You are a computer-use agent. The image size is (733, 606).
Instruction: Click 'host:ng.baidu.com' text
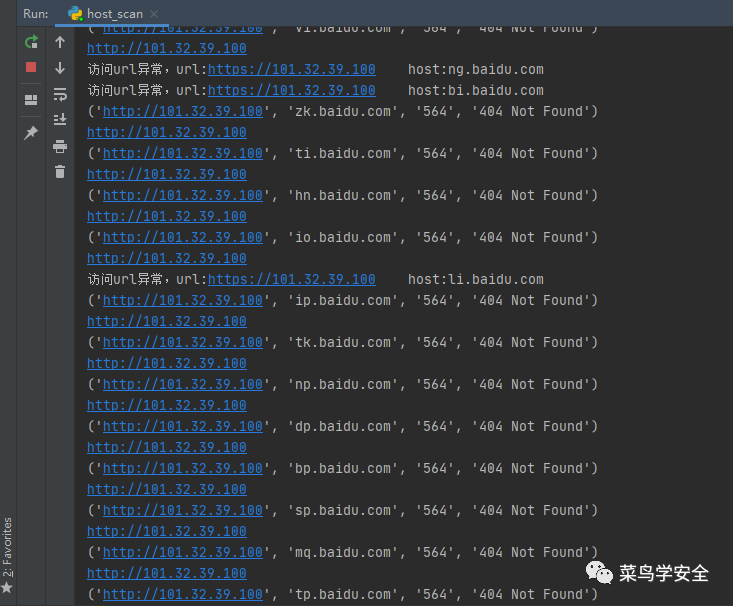[476, 70]
